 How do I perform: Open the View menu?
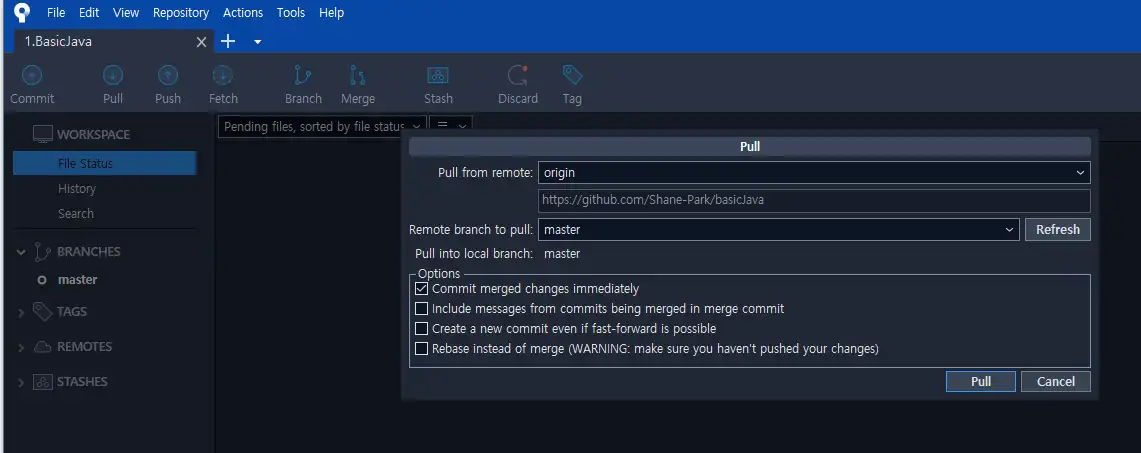pos(126,12)
